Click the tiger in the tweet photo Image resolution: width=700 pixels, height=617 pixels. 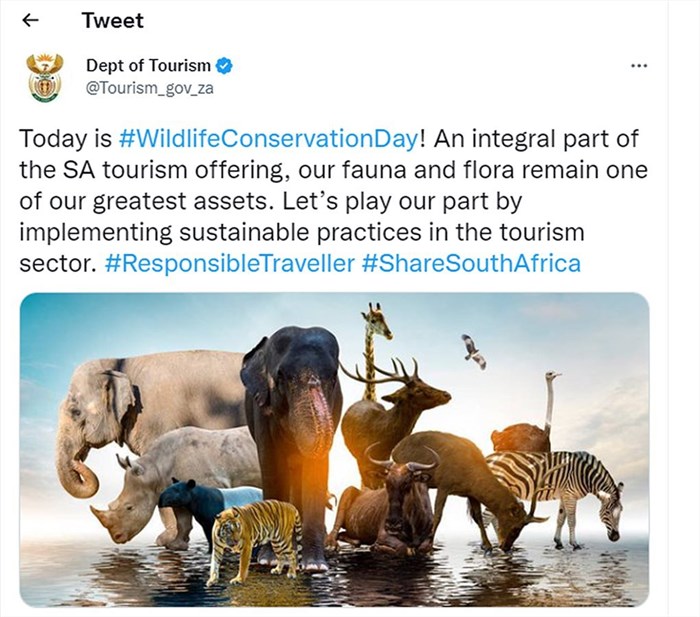tap(254, 540)
